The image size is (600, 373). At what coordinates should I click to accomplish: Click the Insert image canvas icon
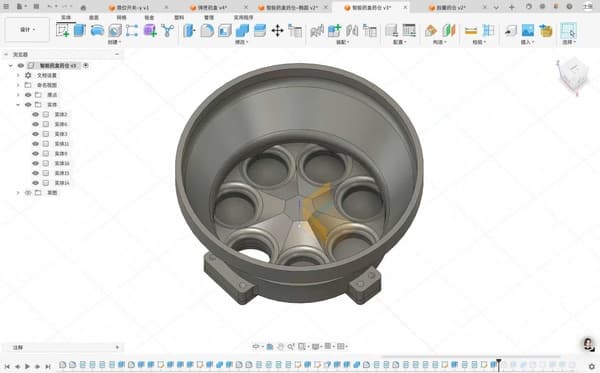click(528, 30)
